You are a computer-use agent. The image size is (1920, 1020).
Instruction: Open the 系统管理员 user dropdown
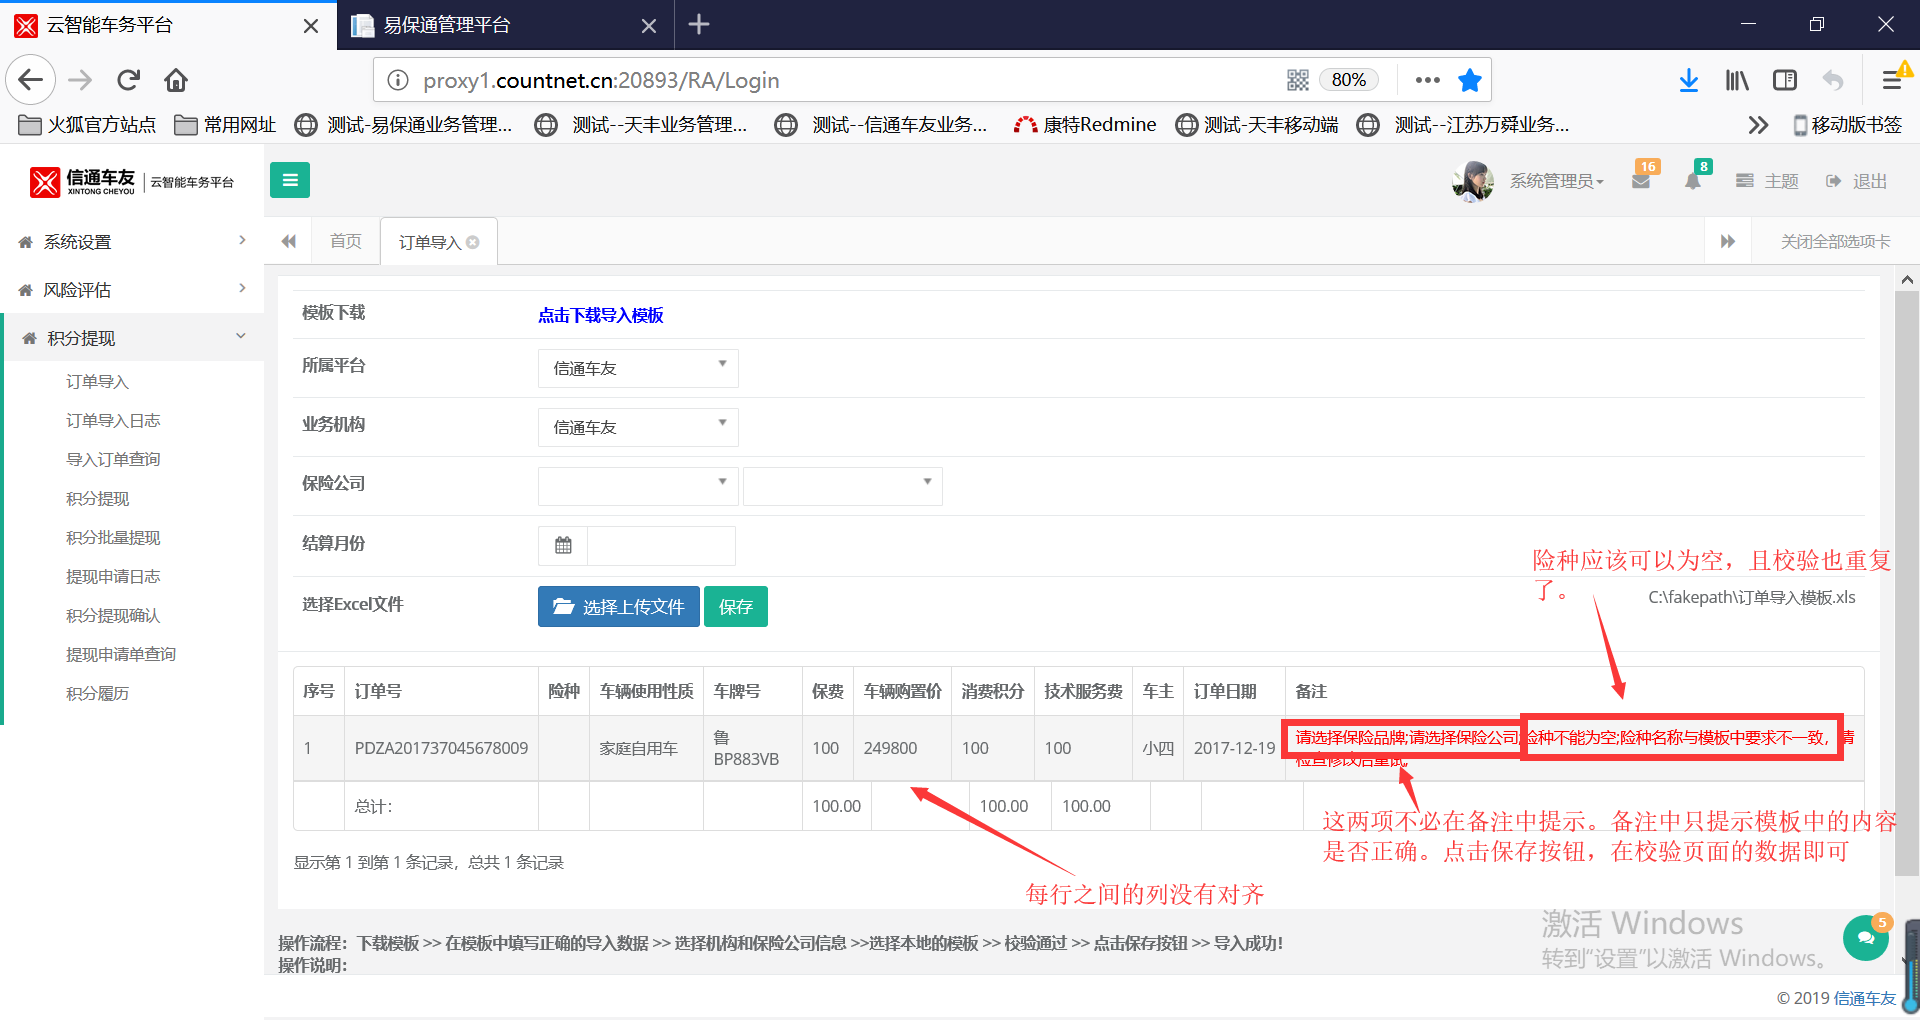[x=1557, y=181]
